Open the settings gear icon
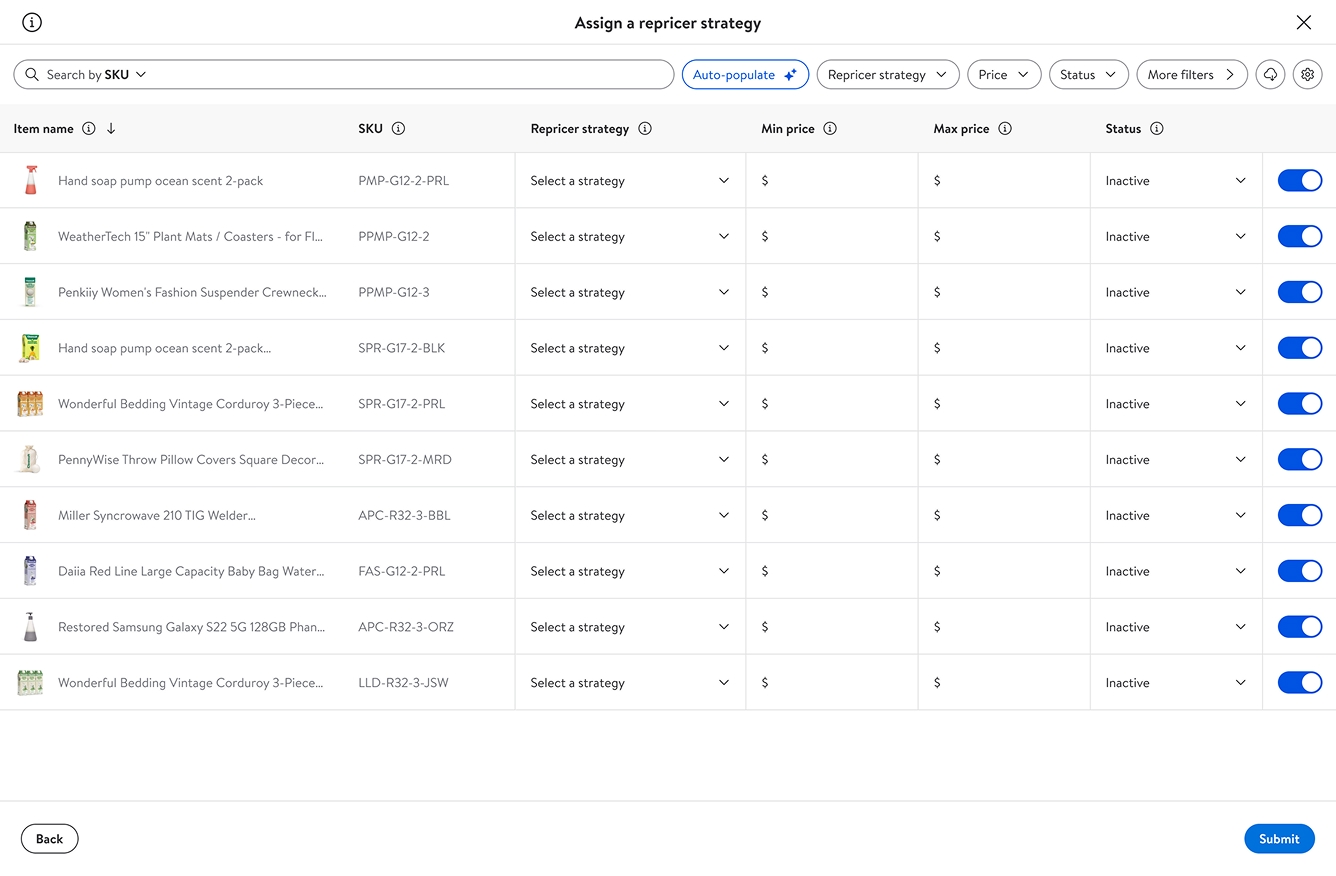 click(x=1307, y=75)
